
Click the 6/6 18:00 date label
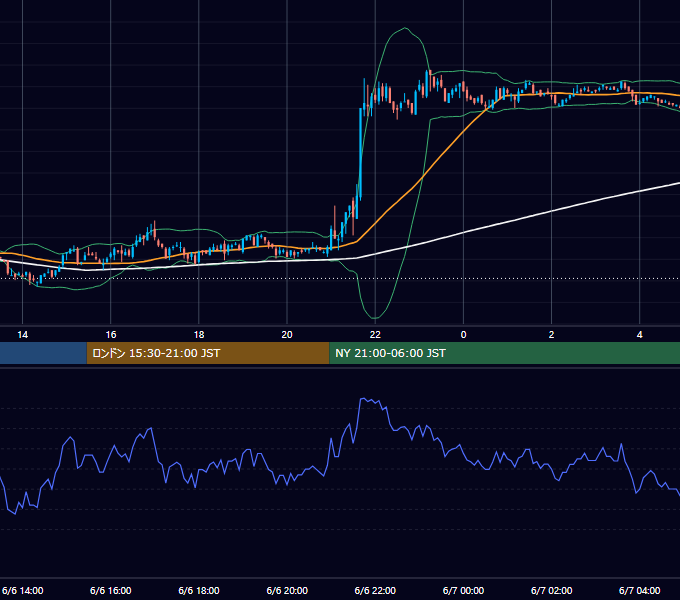(199, 590)
